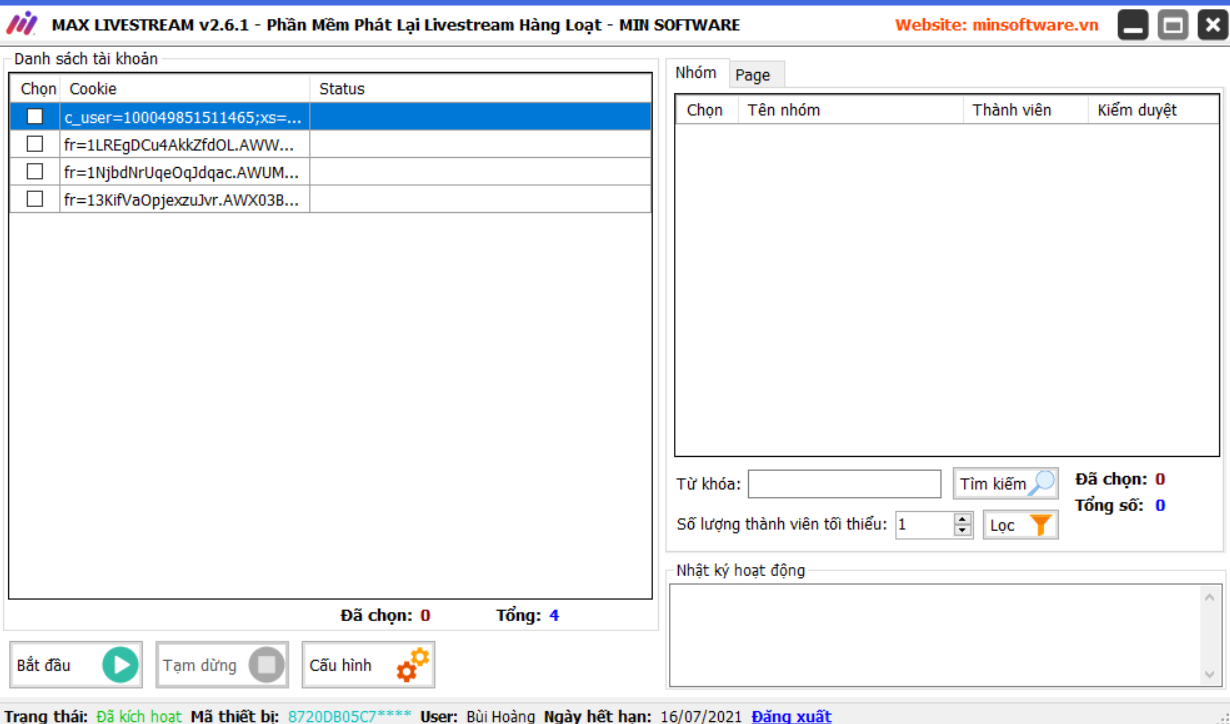
Task: Select the checkbox for the fr=13KifVaOpj cookie
Action: point(35,199)
